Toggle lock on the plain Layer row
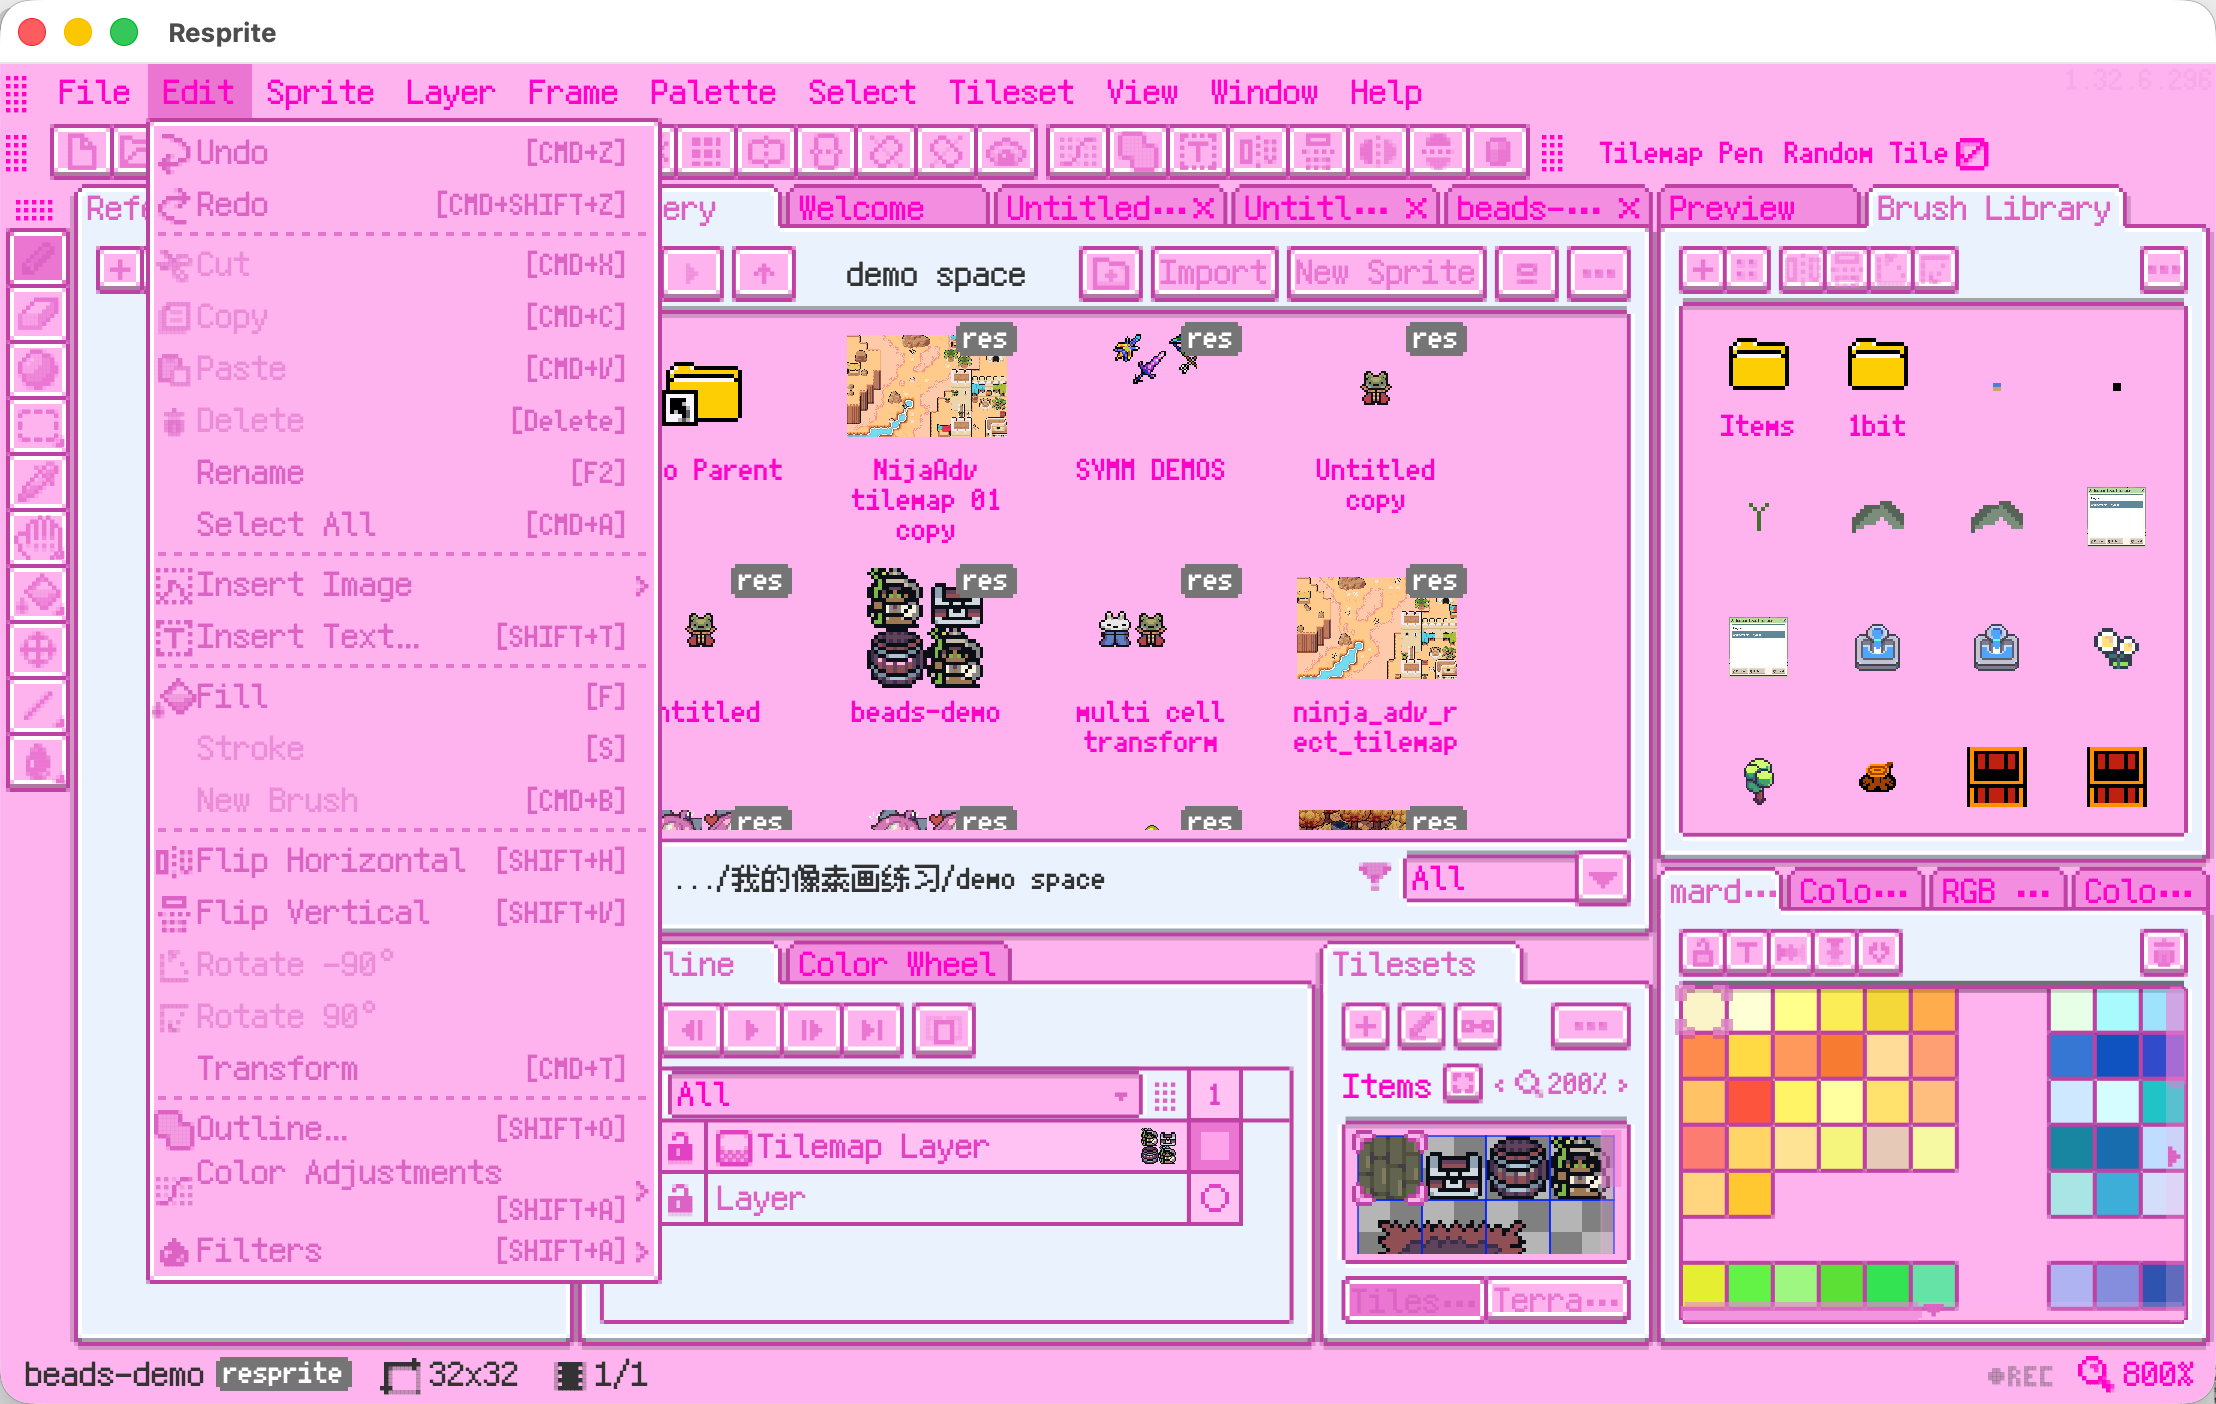Screen dimensions: 2216x1404 [x=681, y=1199]
